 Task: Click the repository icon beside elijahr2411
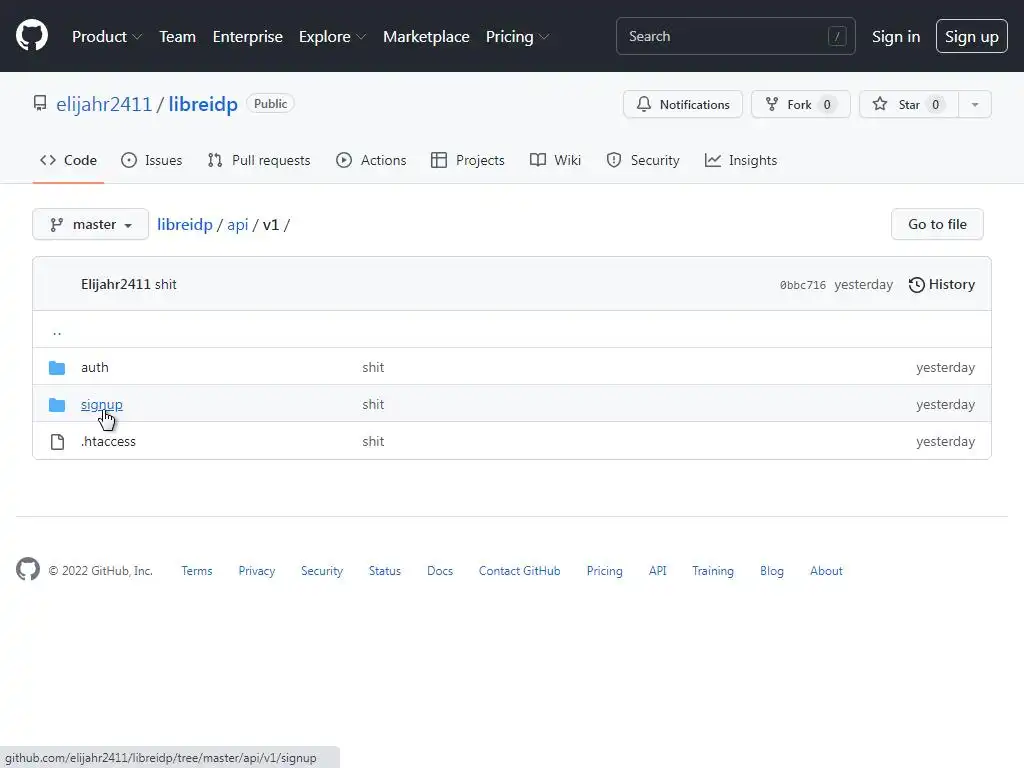click(40, 103)
